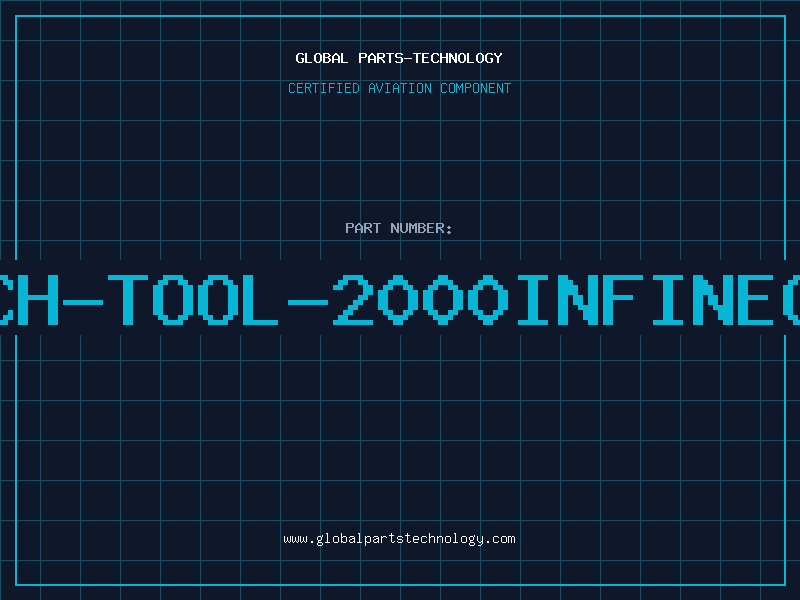Screen dimensions: 800x600
Task: Click the PART NUMBER: label
Action: point(399,228)
